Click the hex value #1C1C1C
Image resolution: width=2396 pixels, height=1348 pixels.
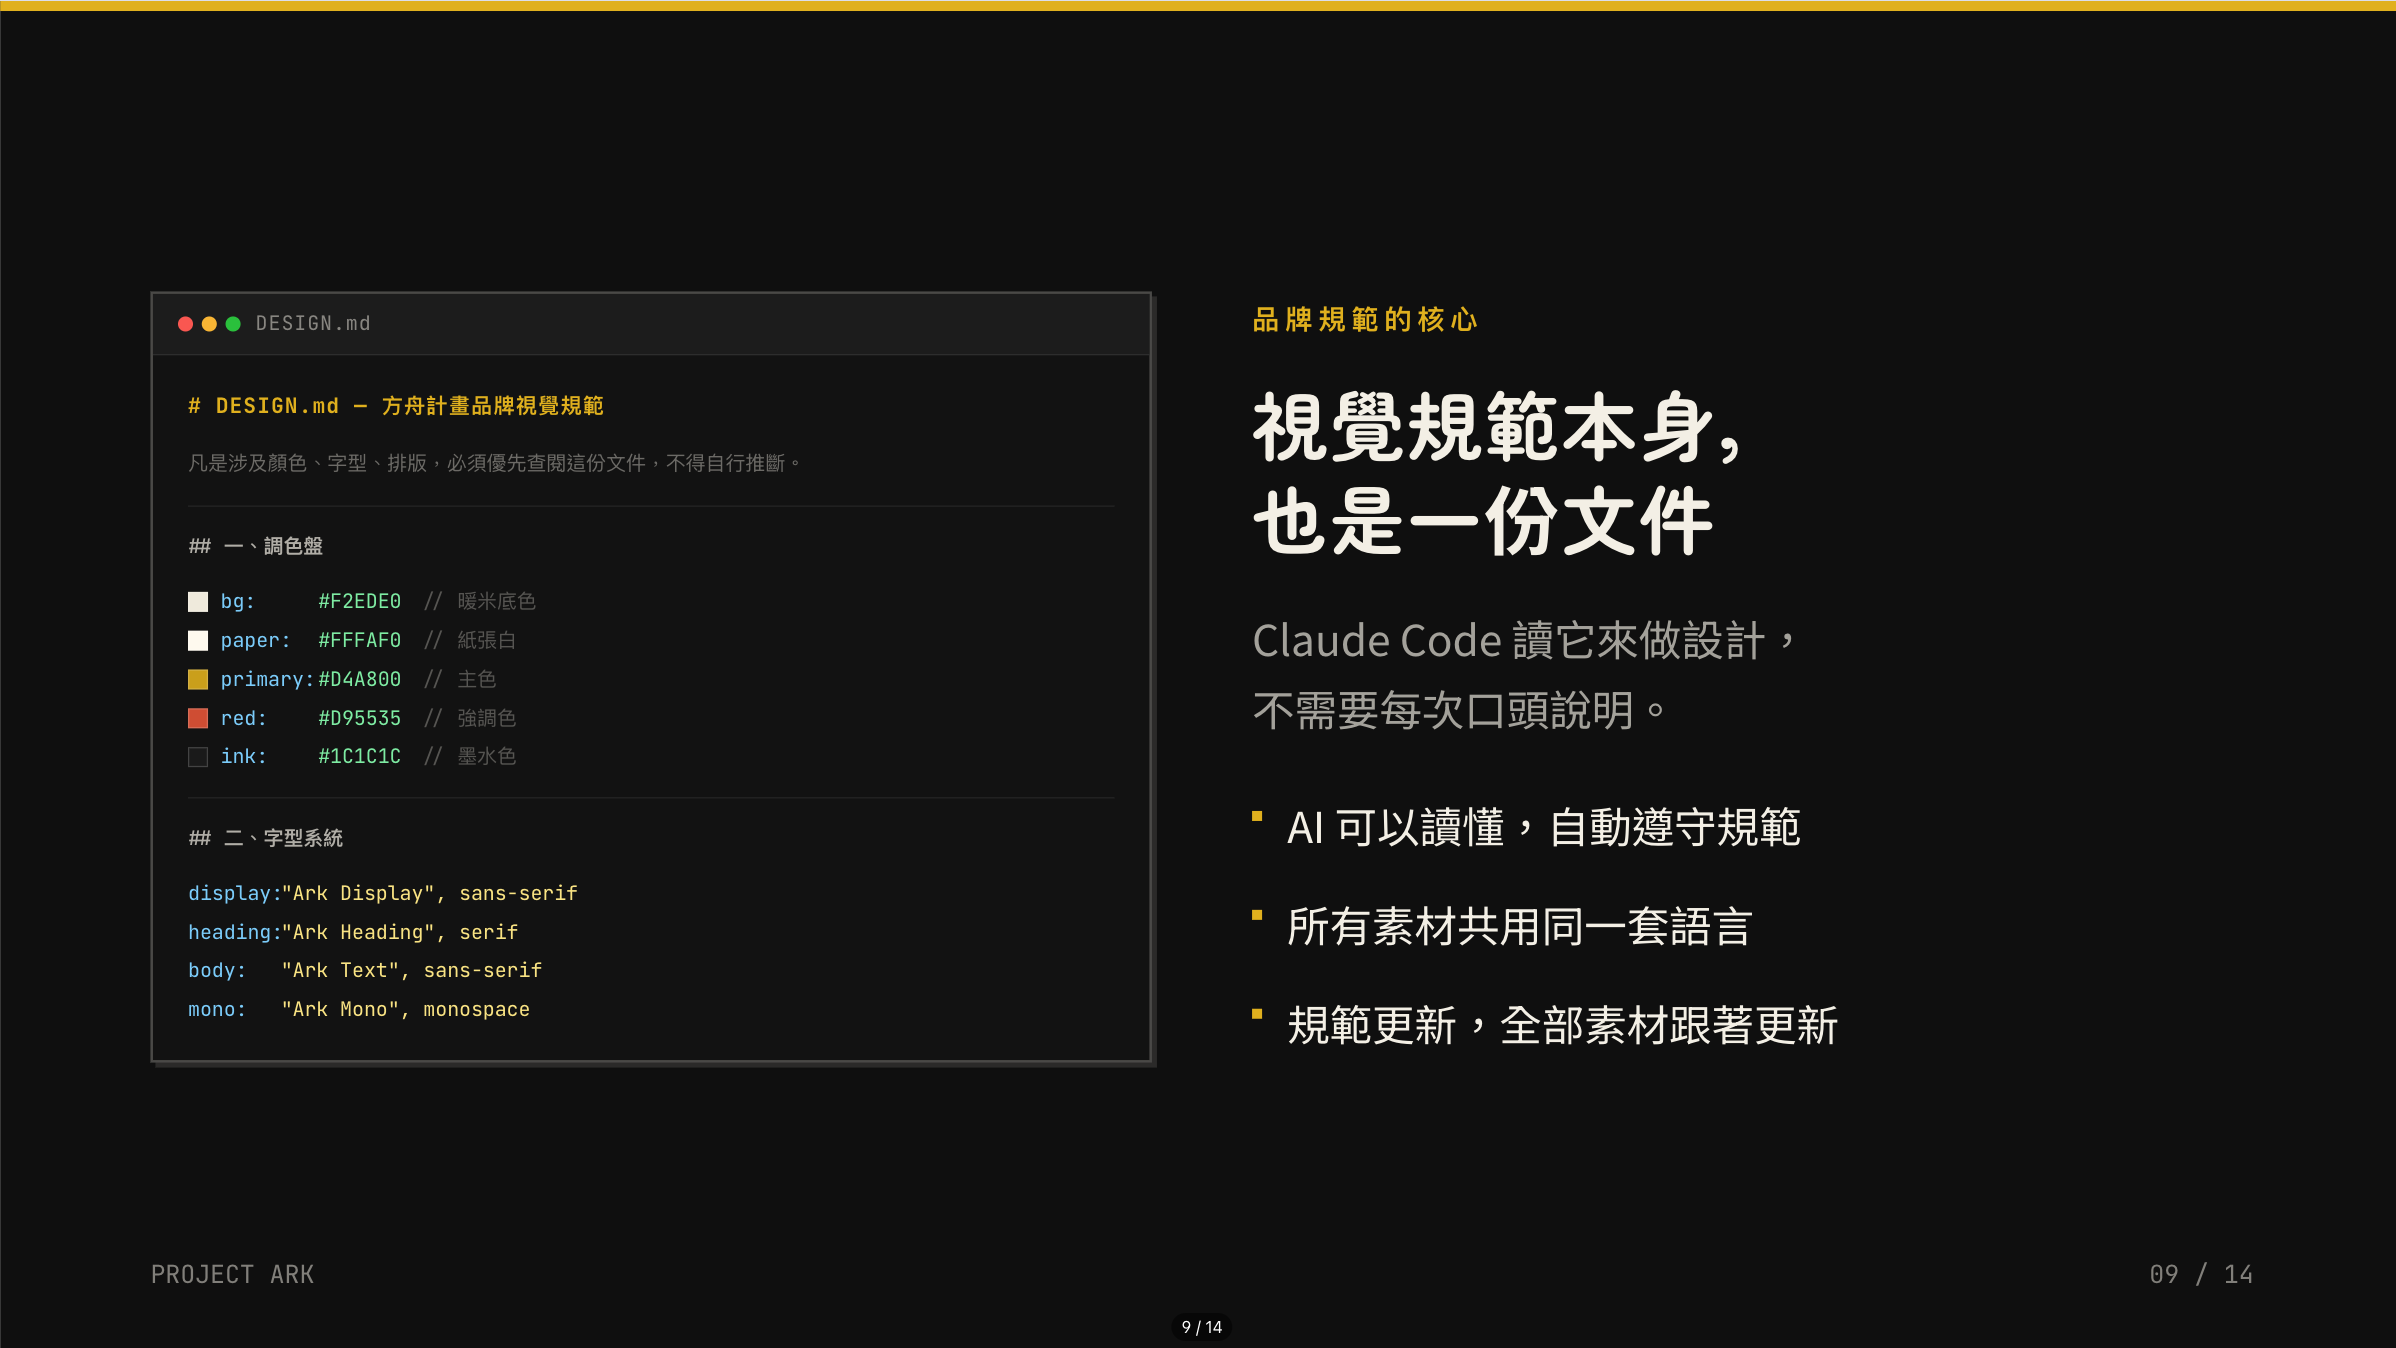pyautogui.click(x=360, y=756)
